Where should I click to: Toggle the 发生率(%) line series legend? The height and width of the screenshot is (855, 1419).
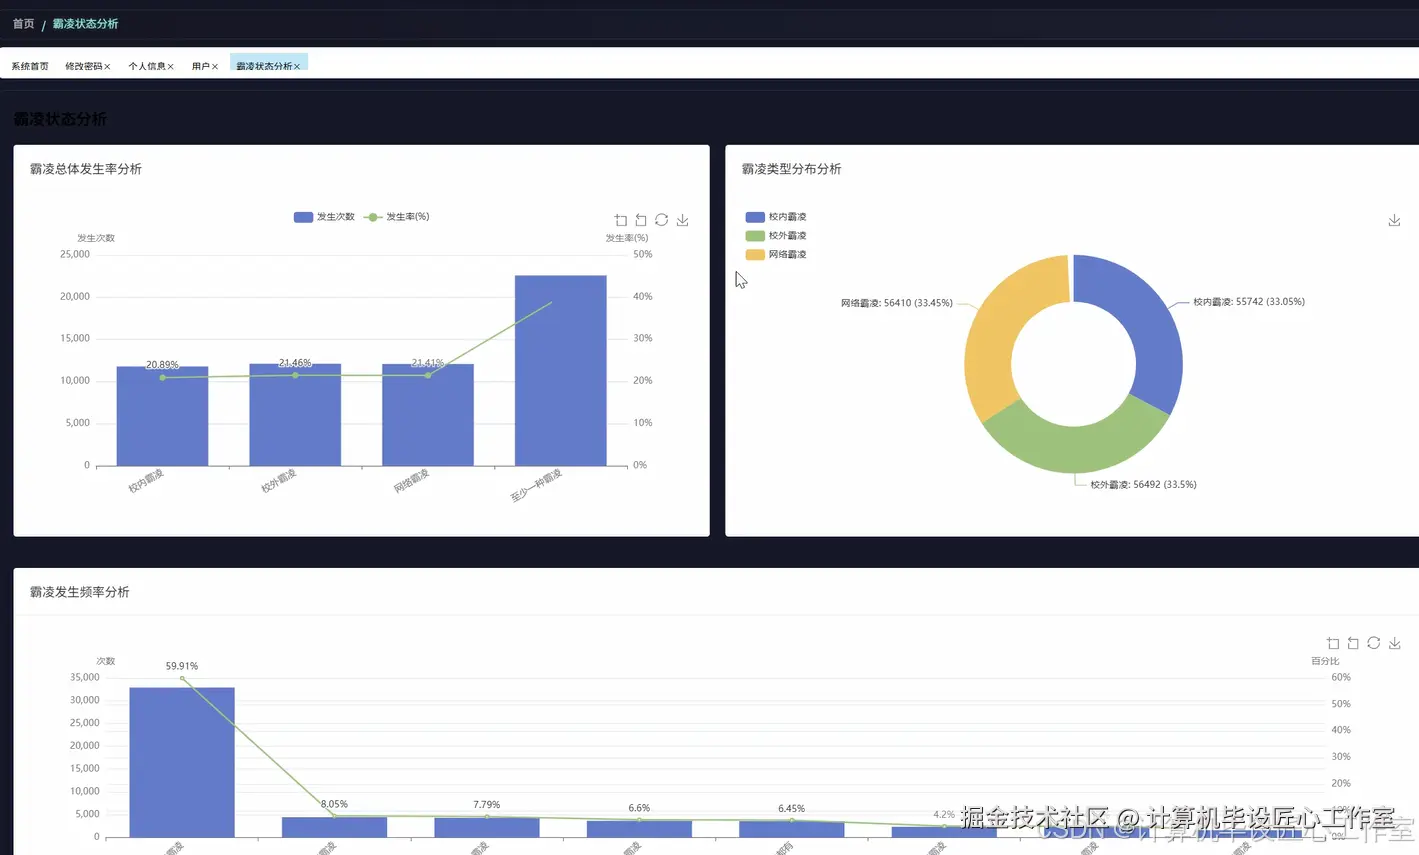pyautogui.click(x=397, y=217)
